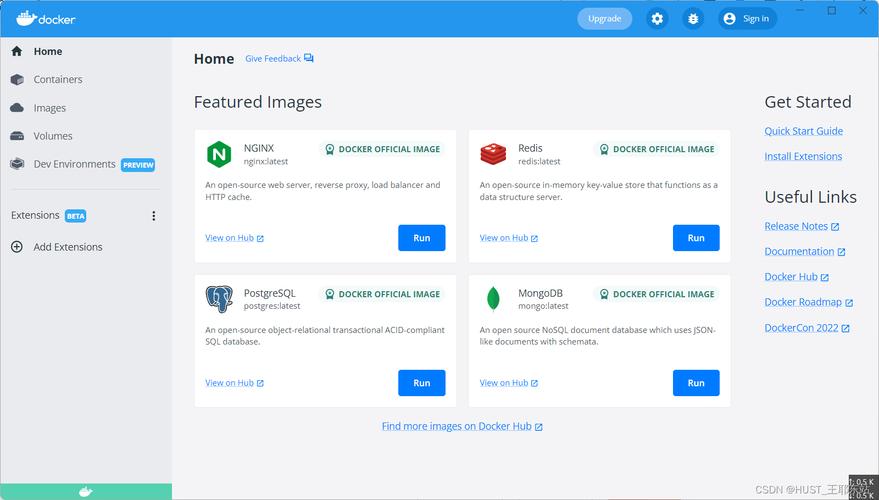Click official image ribbon icon on MongoDB card

click(604, 294)
